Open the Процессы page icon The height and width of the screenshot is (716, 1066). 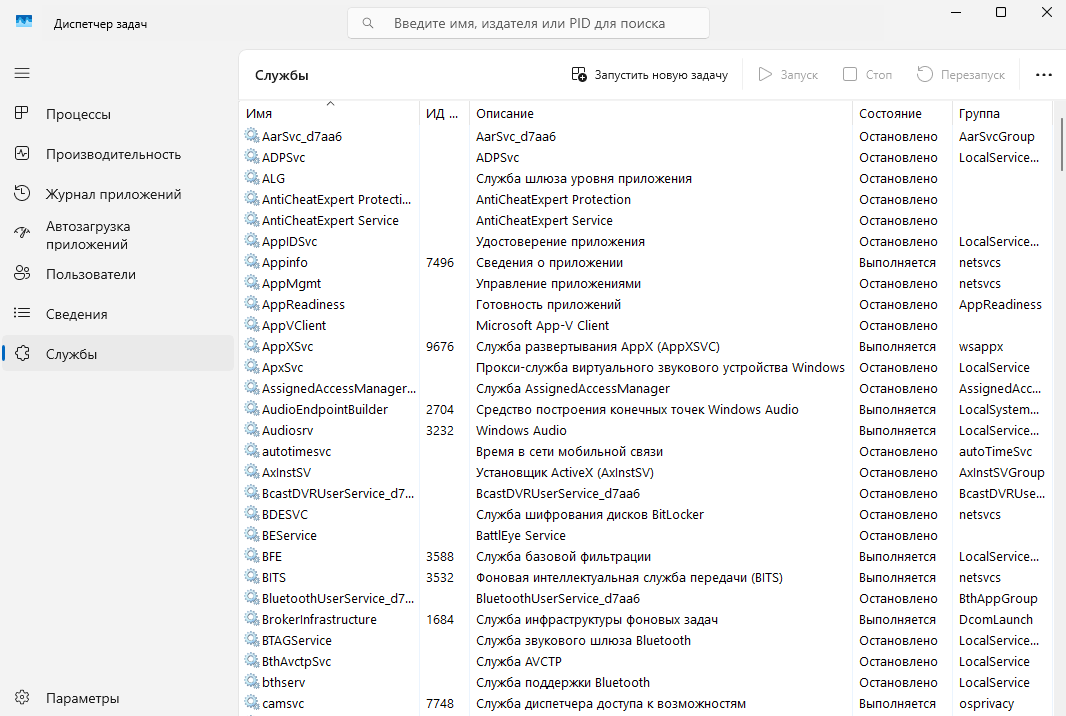[x=22, y=113]
